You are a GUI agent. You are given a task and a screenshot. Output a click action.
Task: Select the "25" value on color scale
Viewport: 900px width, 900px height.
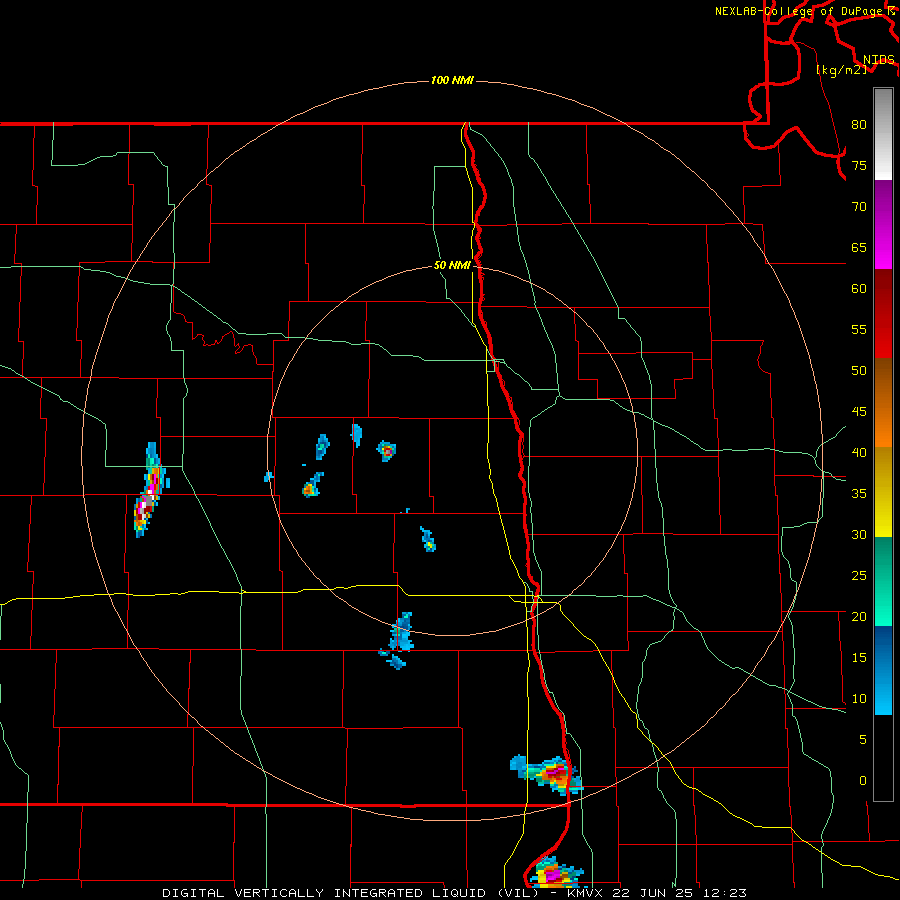859,576
